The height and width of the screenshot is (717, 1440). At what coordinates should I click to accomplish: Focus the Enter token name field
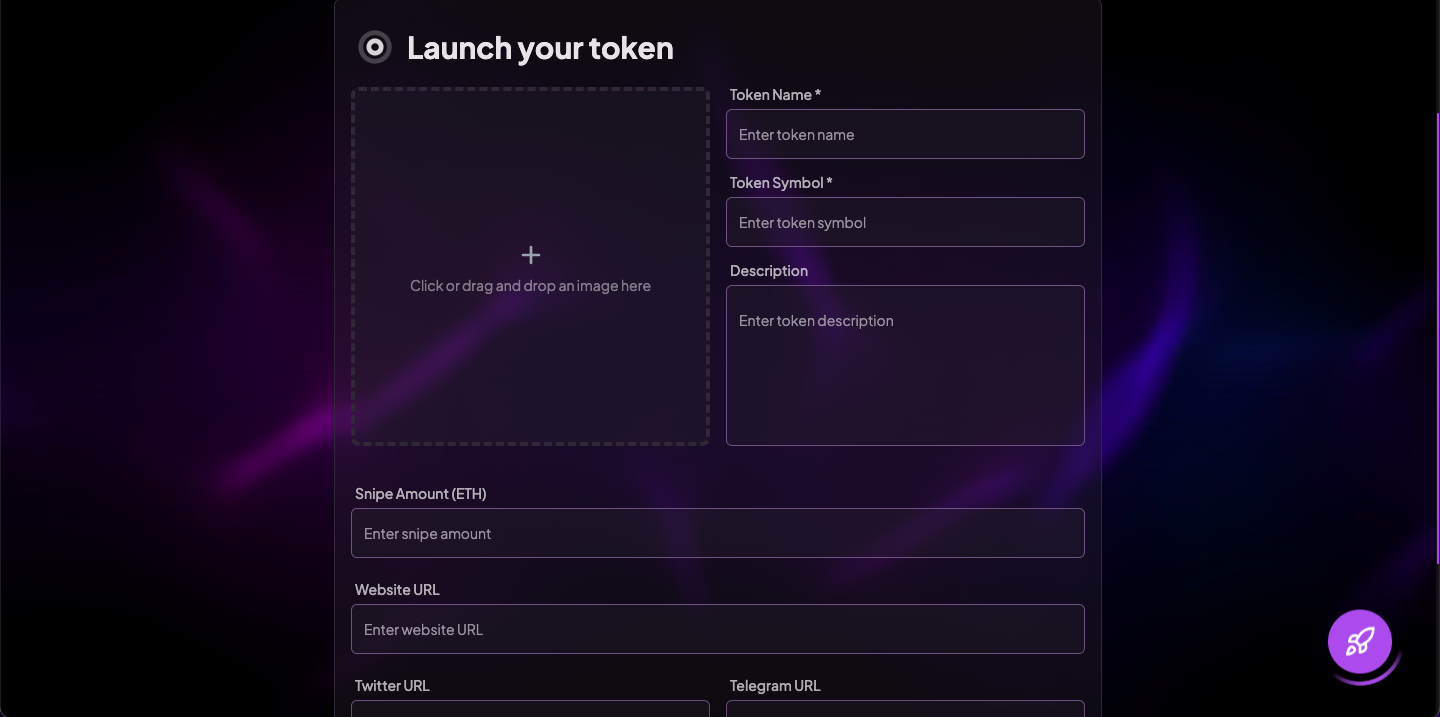[x=905, y=134]
